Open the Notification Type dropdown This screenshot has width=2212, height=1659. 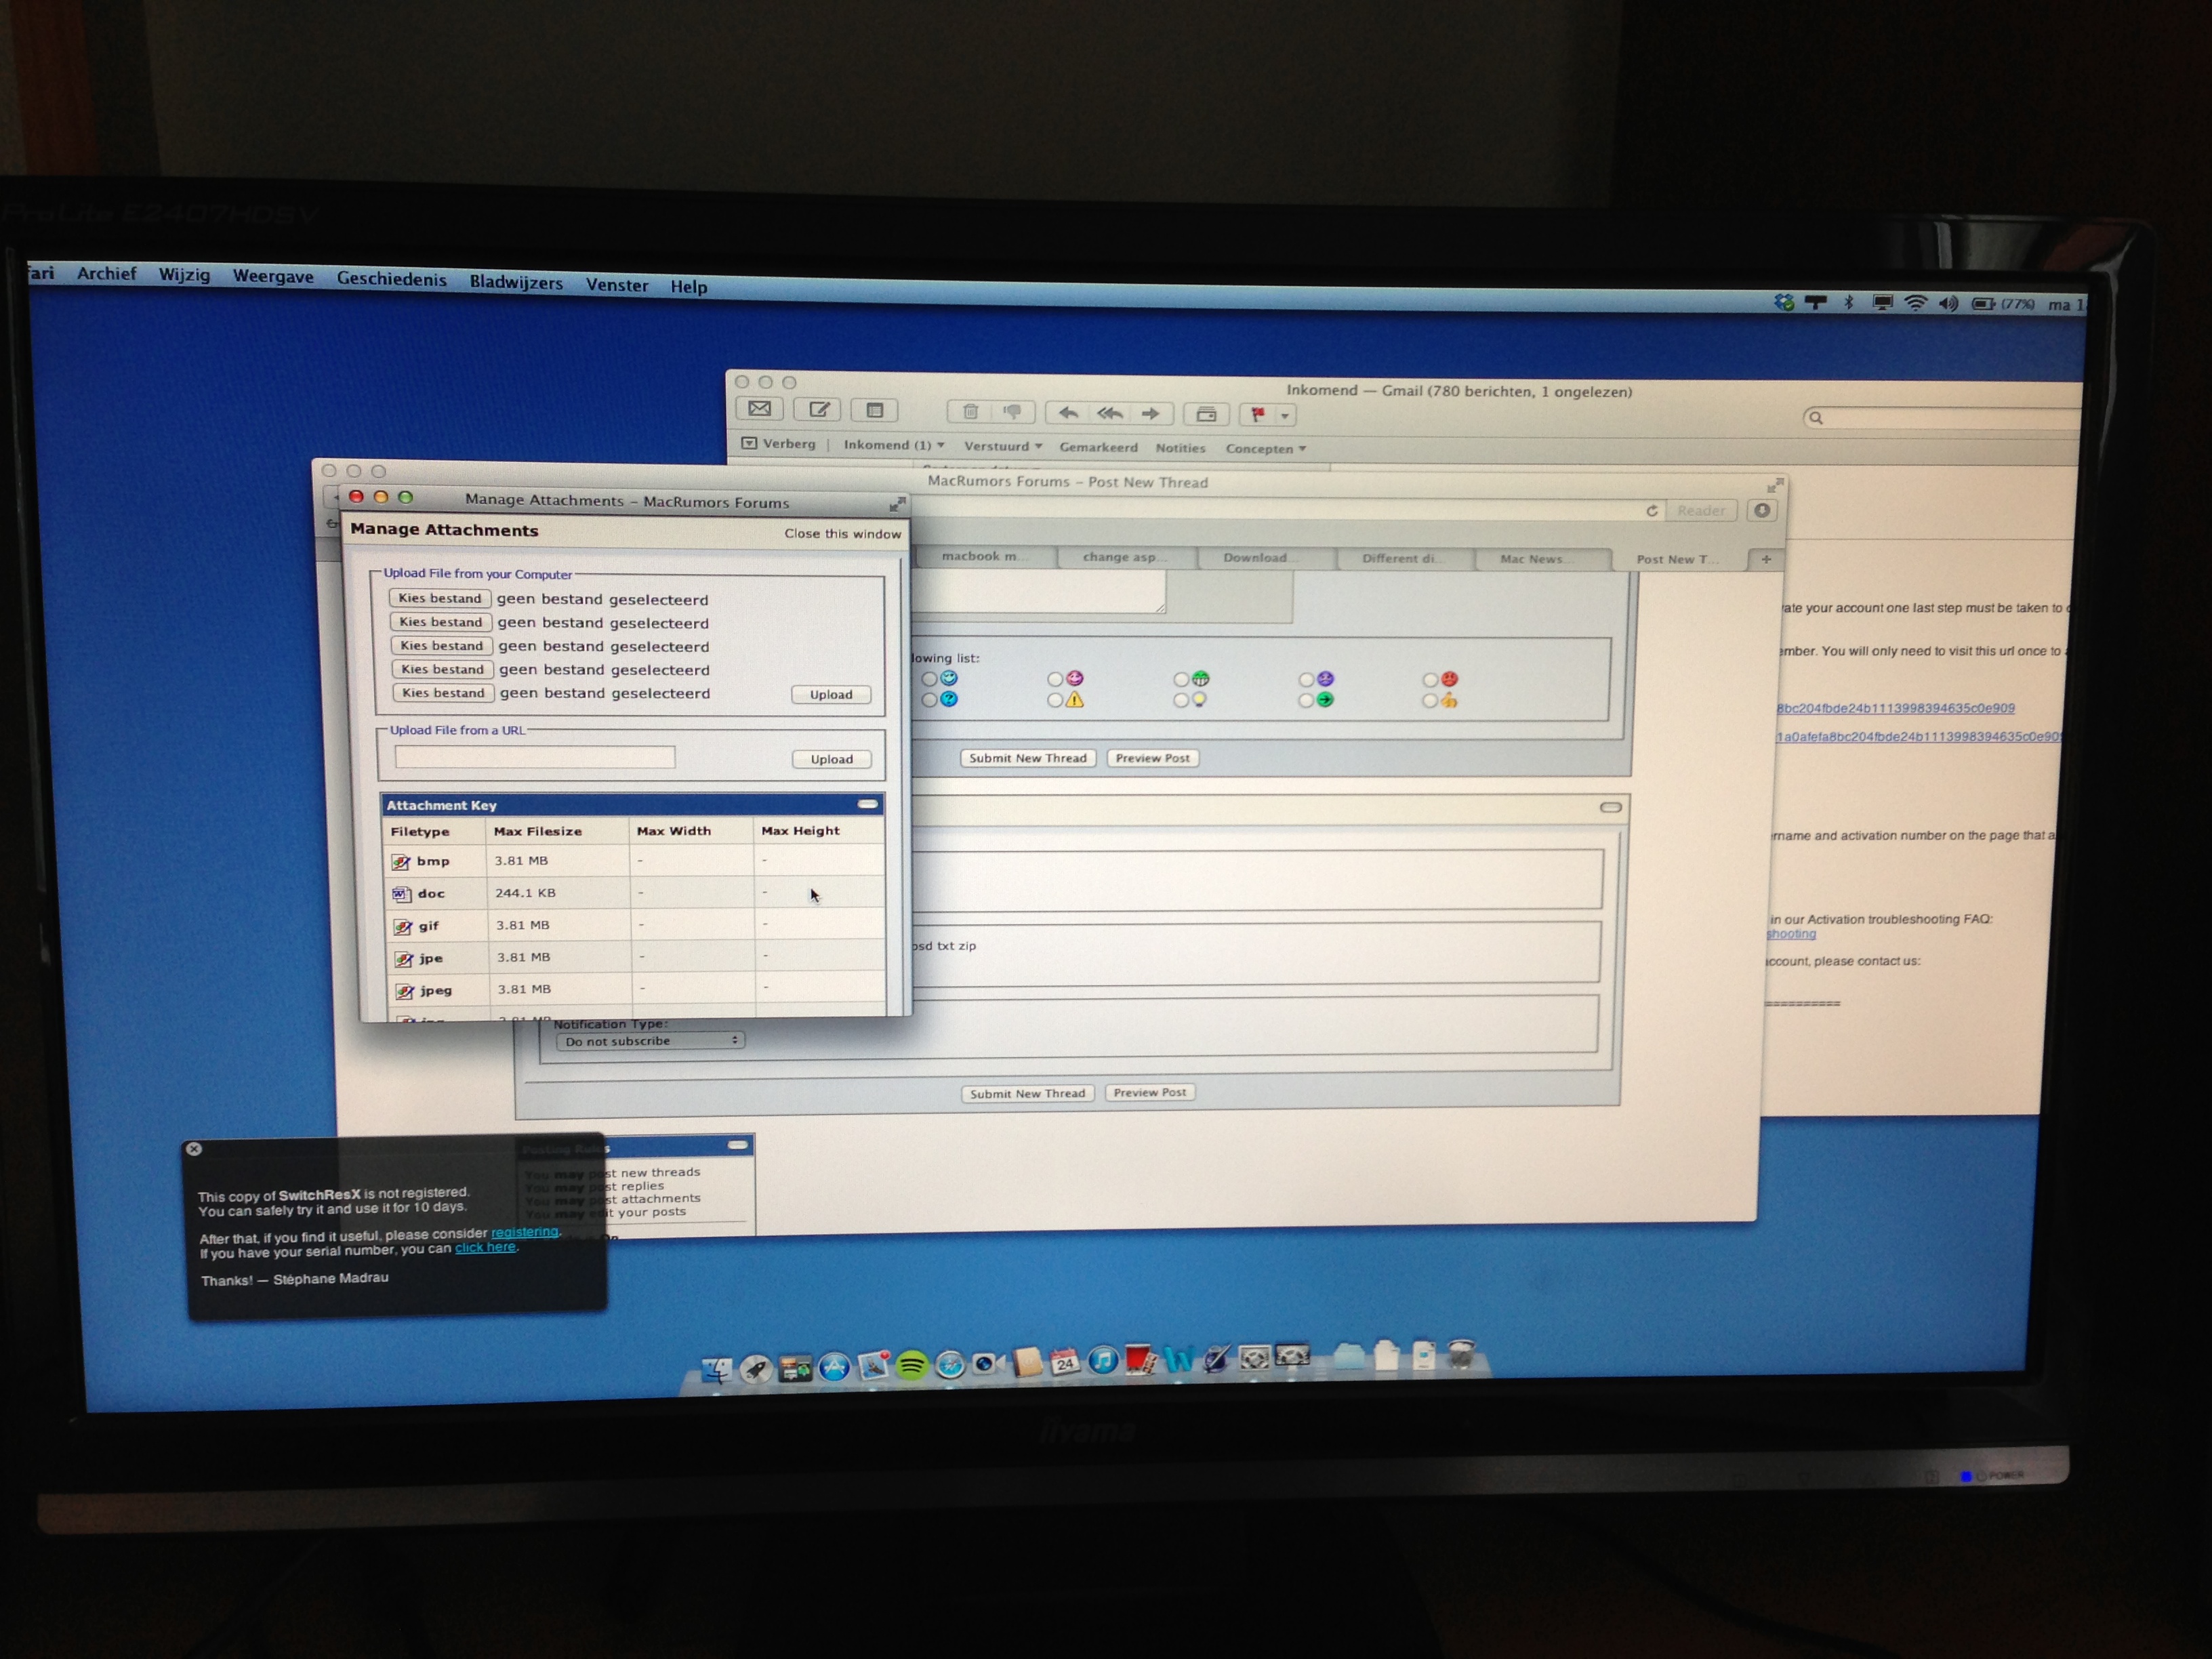pos(650,1041)
